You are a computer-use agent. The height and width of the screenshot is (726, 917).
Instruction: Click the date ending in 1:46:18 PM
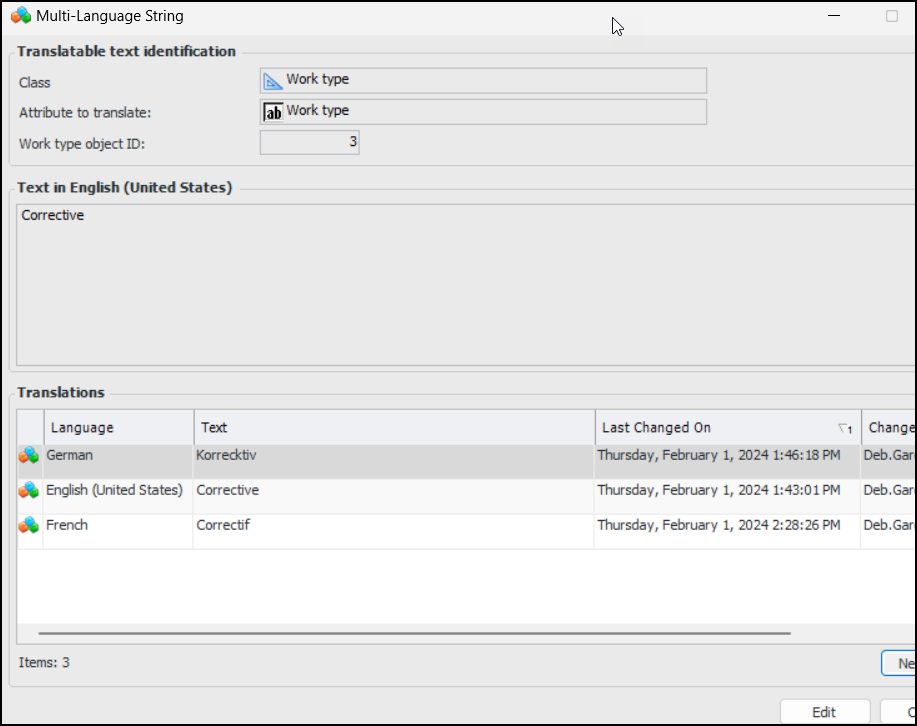(719, 455)
